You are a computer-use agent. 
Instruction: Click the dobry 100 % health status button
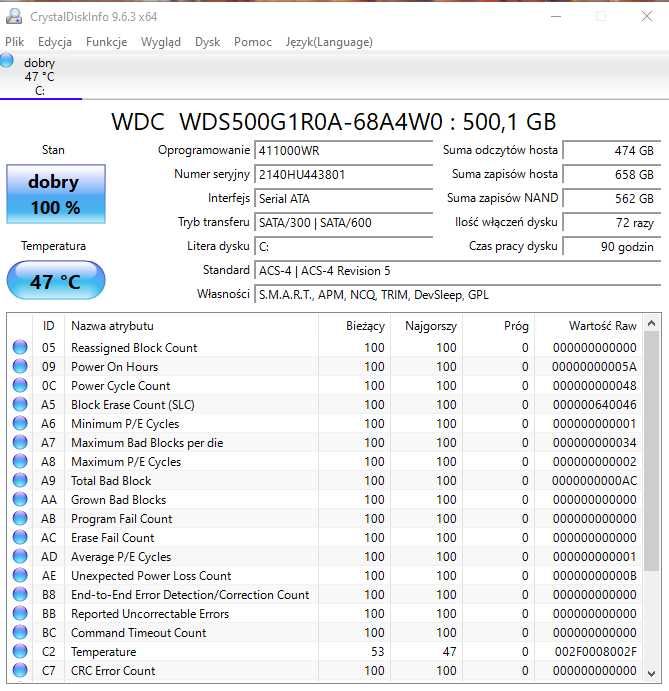pyautogui.click(x=56, y=194)
